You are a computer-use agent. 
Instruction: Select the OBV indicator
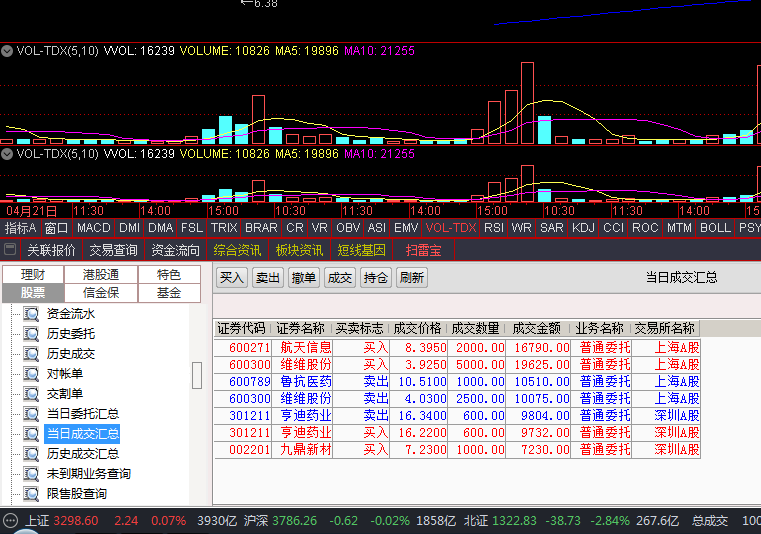[348, 228]
